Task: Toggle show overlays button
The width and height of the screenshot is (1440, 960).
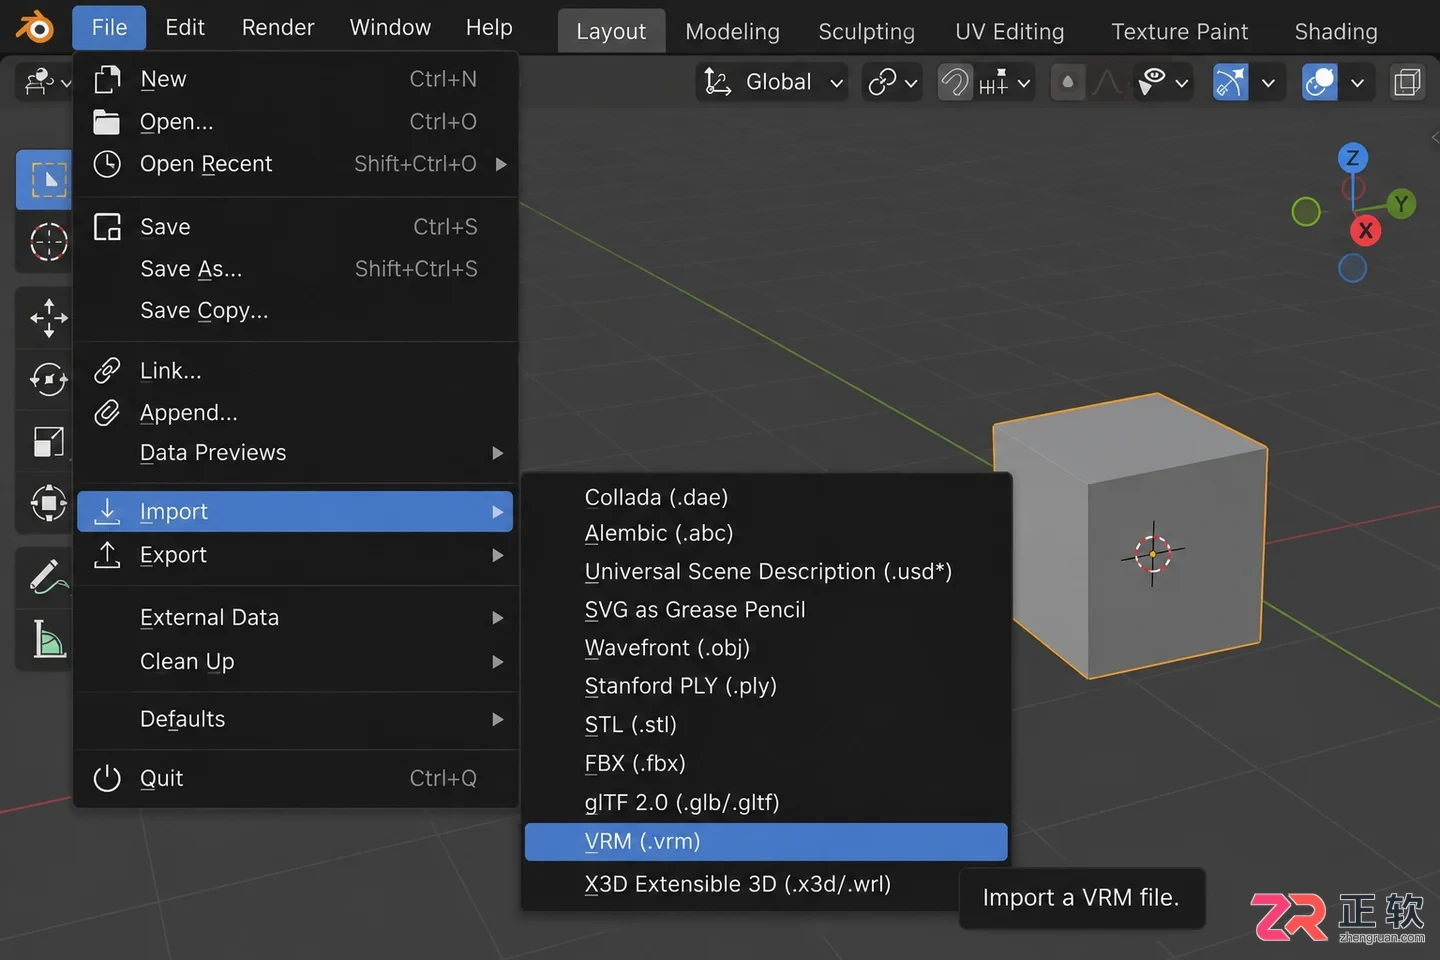Action: tap(1320, 82)
